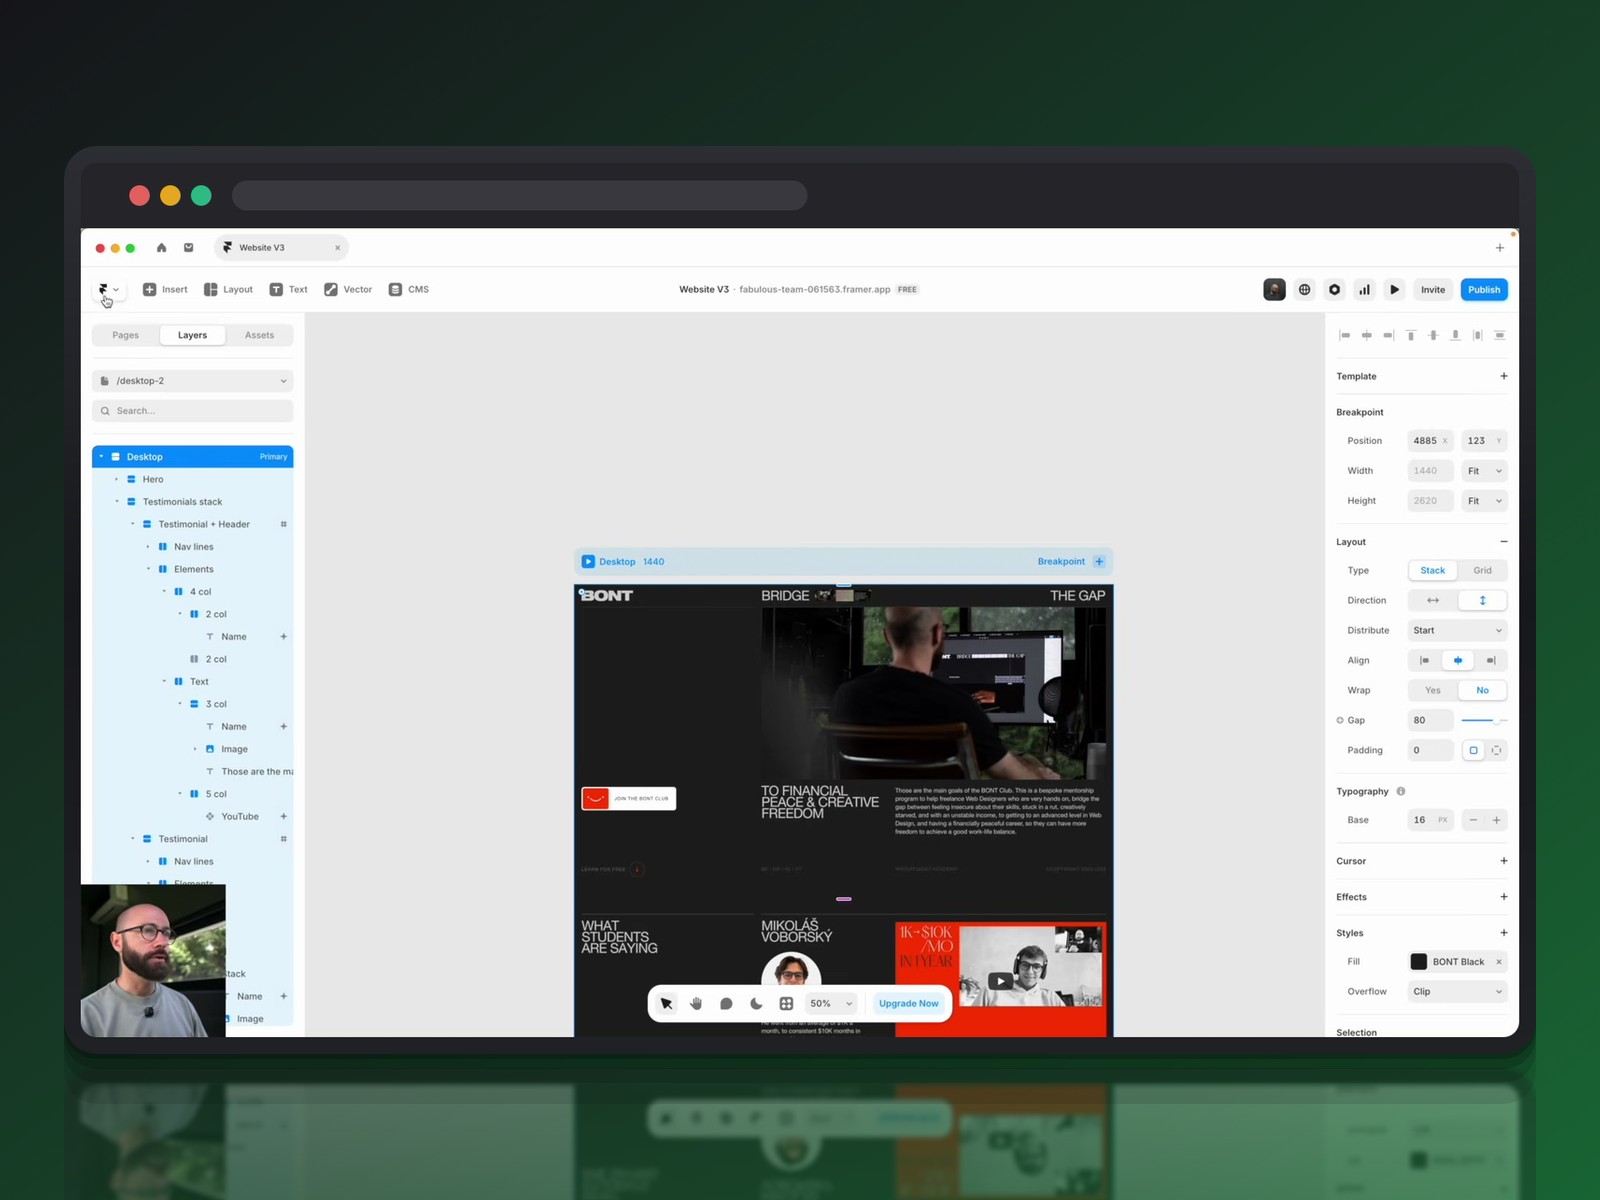Click grid icon on Testimonial + Header row
Image resolution: width=1600 pixels, height=1200 pixels.
[x=284, y=524]
